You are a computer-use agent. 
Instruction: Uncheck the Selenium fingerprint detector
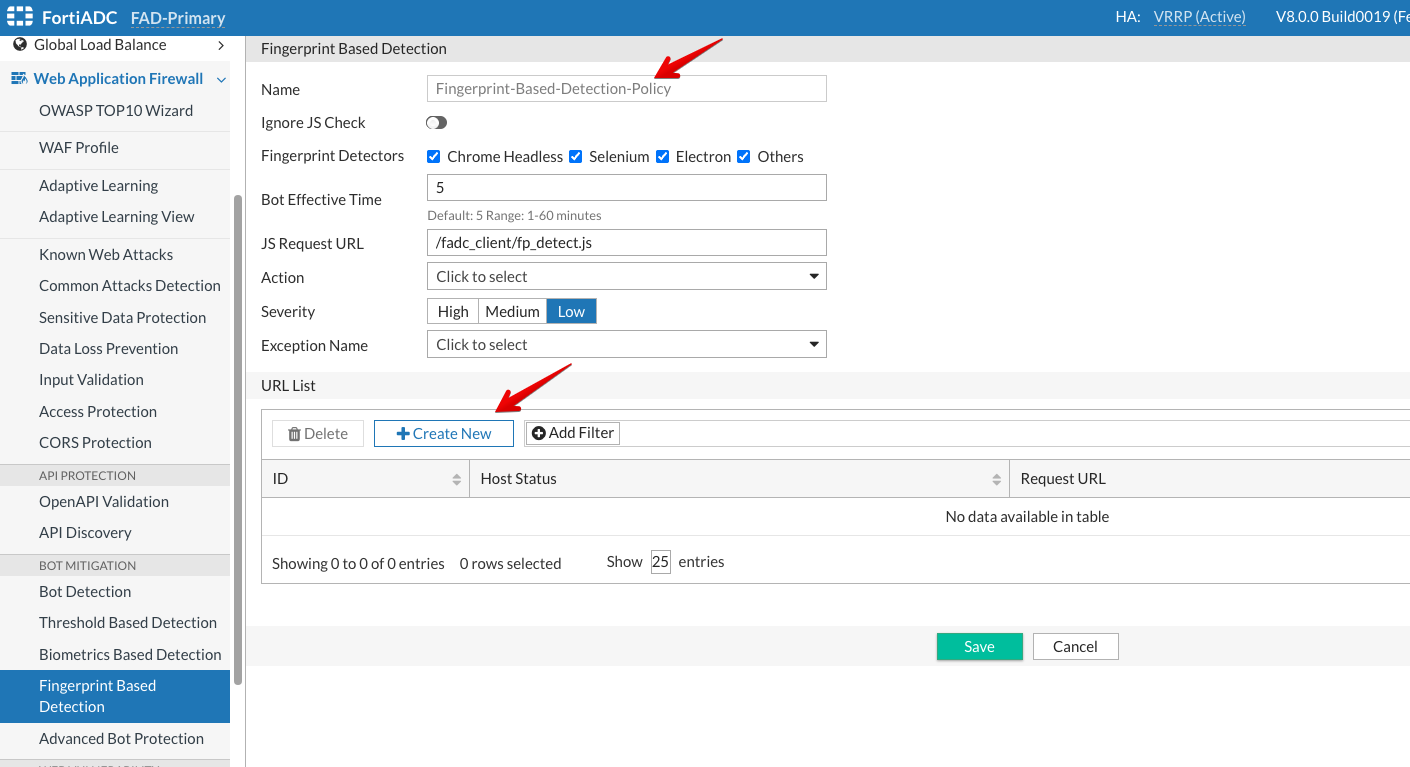pyautogui.click(x=576, y=157)
